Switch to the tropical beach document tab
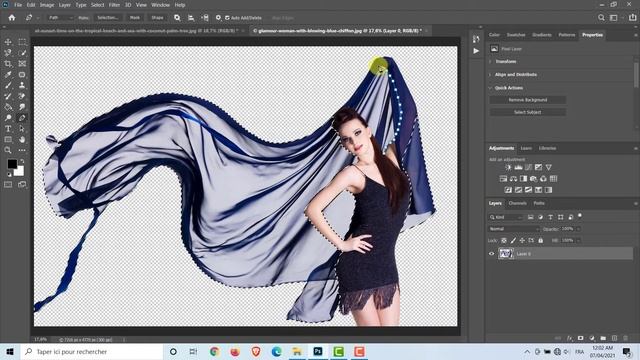The width and height of the screenshot is (640, 360). [139, 31]
